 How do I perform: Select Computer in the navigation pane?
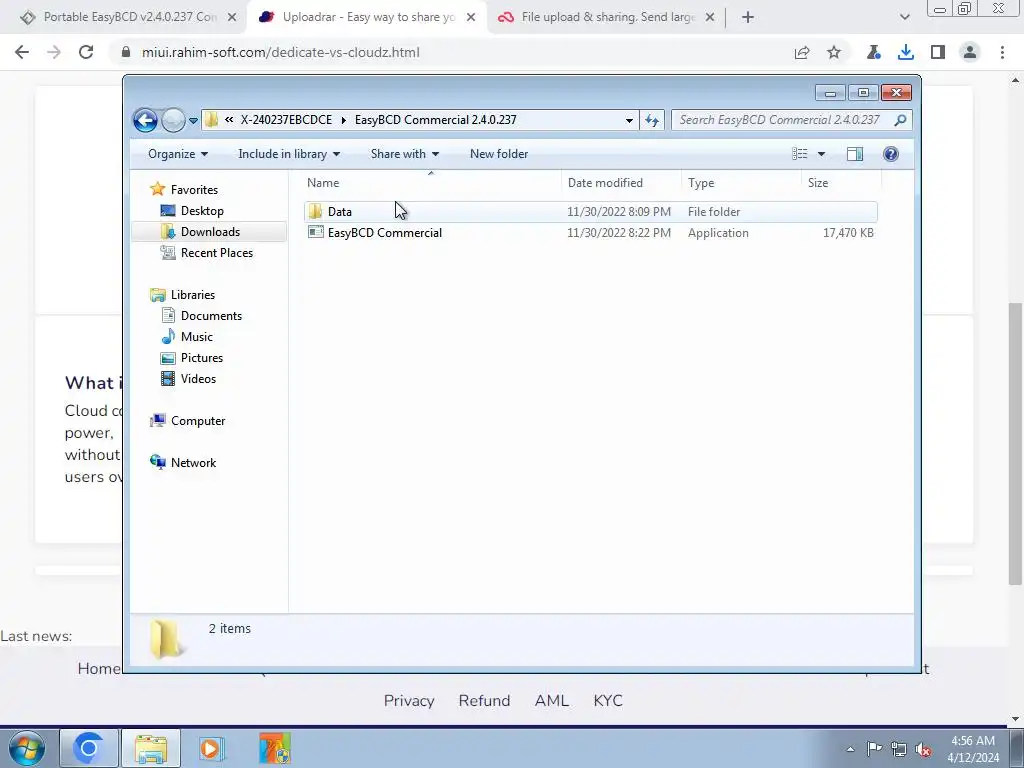coord(198,421)
